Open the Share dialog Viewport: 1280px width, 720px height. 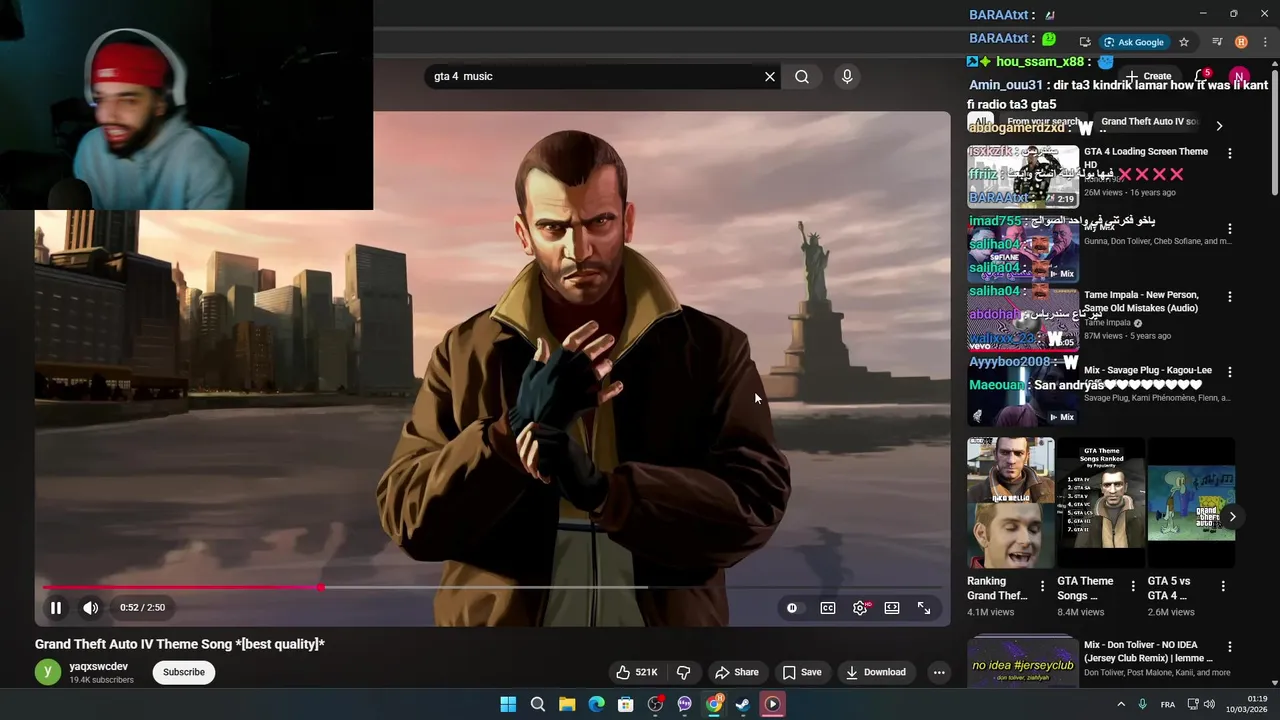(736, 672)
